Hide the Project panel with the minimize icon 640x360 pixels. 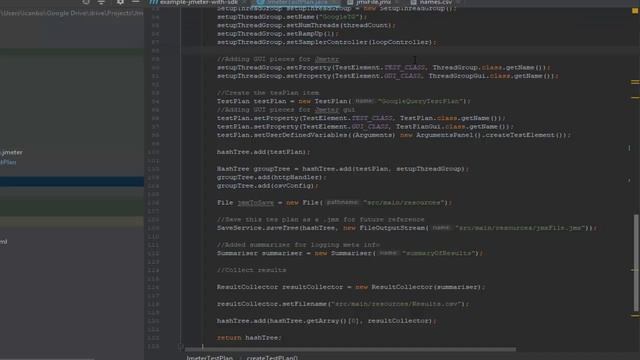(136, 2)
